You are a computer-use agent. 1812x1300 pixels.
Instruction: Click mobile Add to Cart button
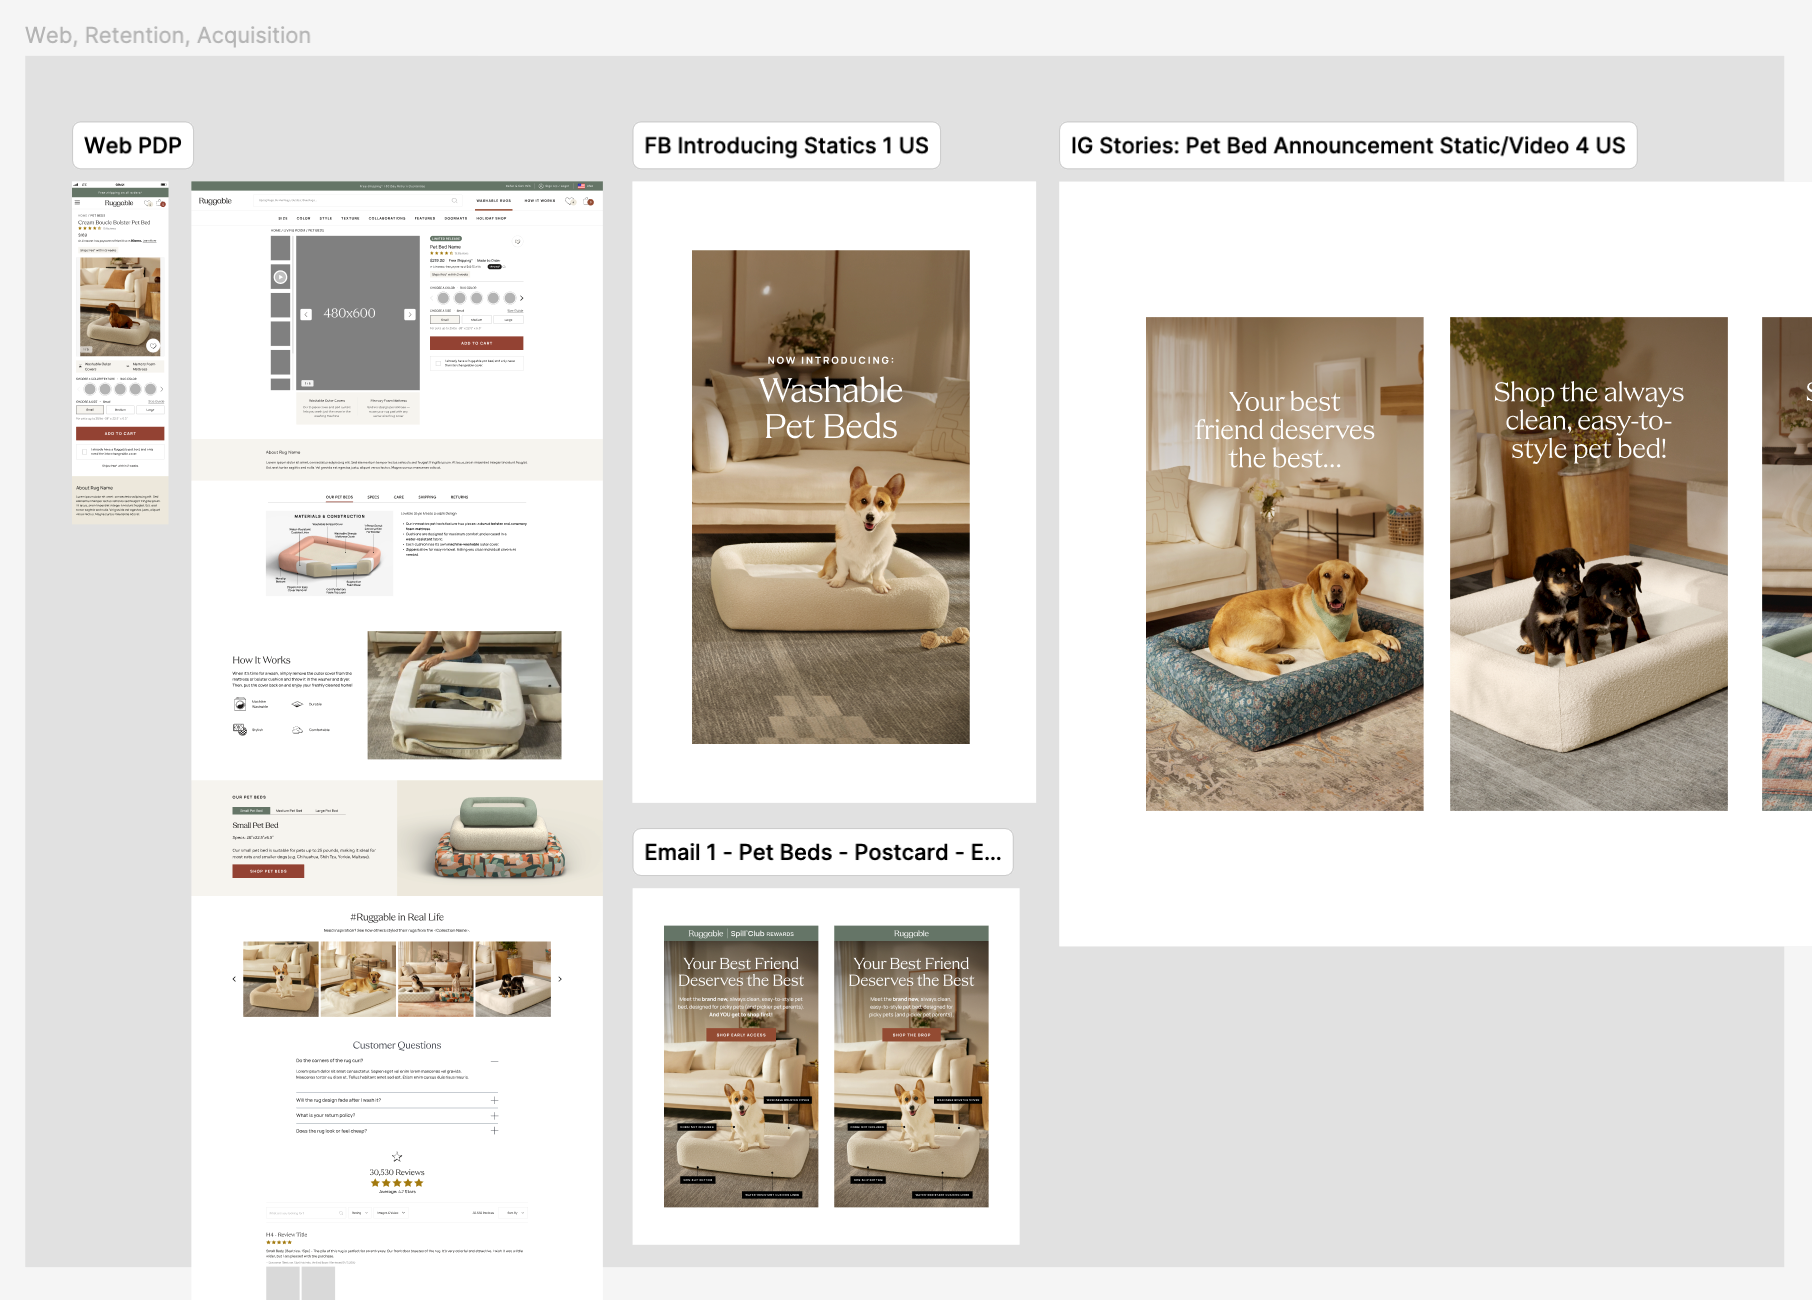tap(120, 433)
